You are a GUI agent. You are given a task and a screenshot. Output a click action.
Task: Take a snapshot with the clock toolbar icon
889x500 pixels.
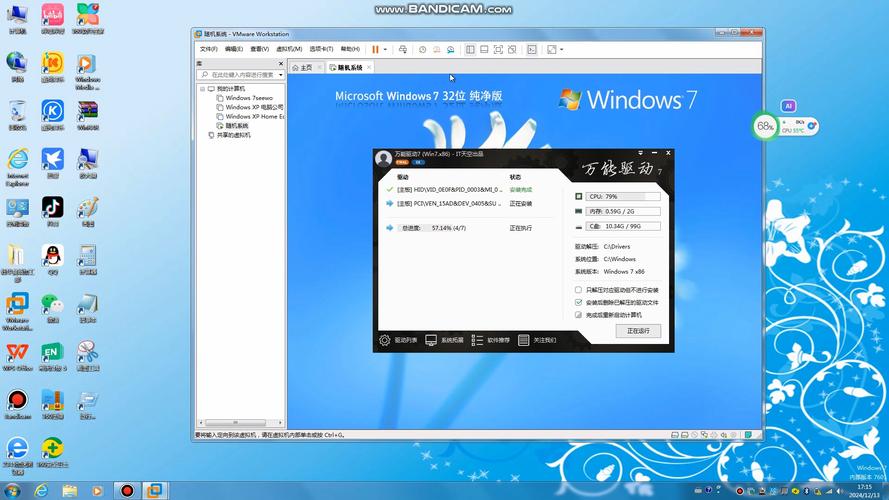pyautogui.click(x=422, y=50)
